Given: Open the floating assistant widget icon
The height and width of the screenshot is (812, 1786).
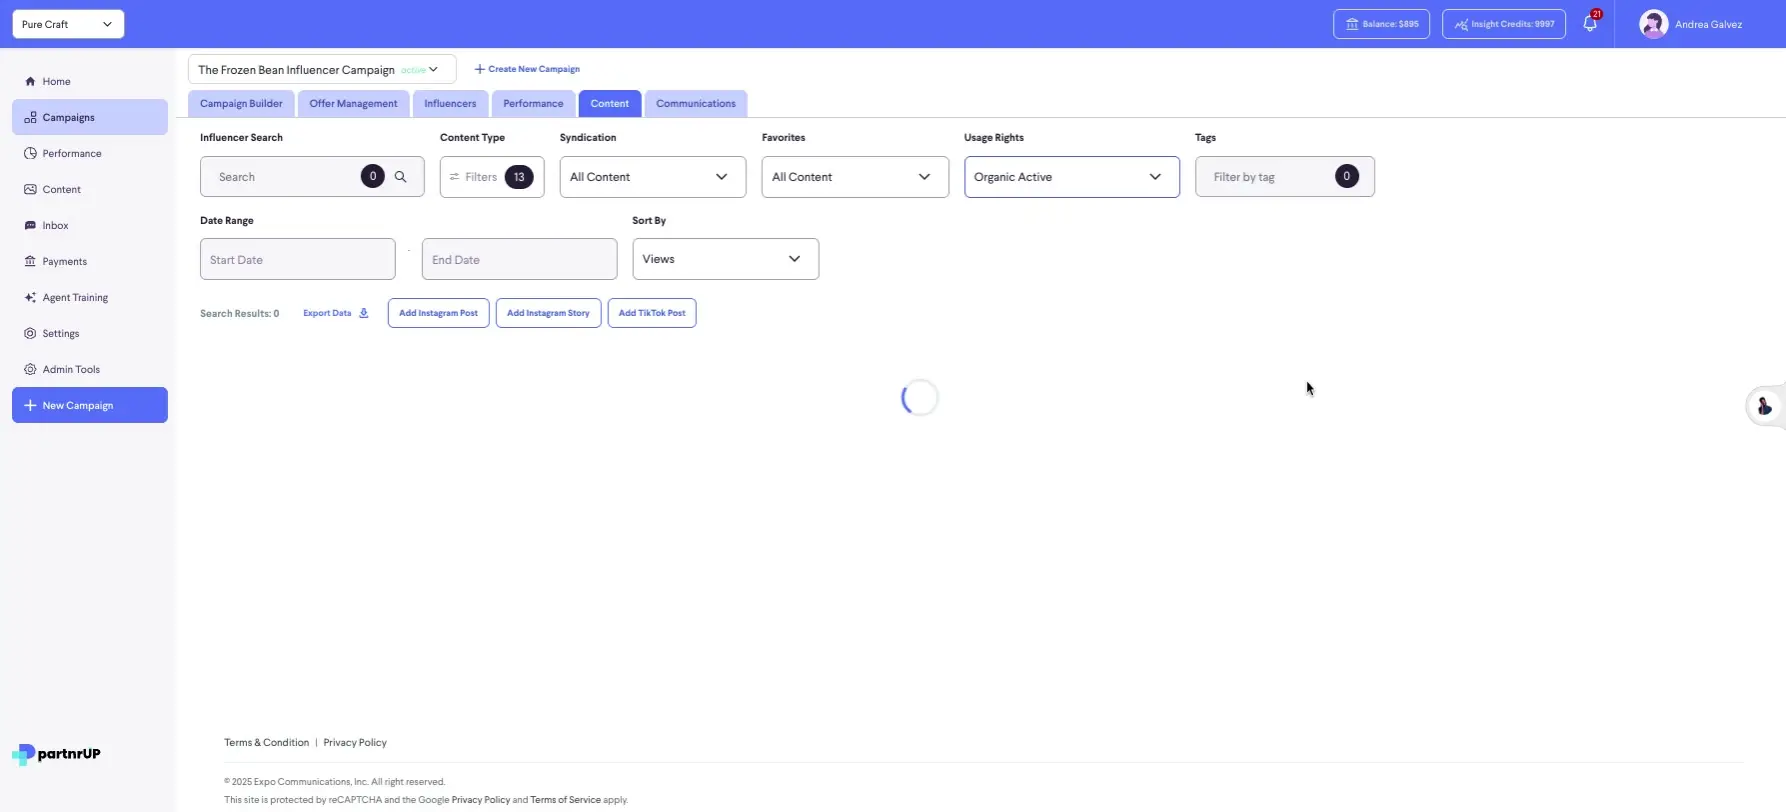Looking at the screenshot, I should (x=1765, y=406).
